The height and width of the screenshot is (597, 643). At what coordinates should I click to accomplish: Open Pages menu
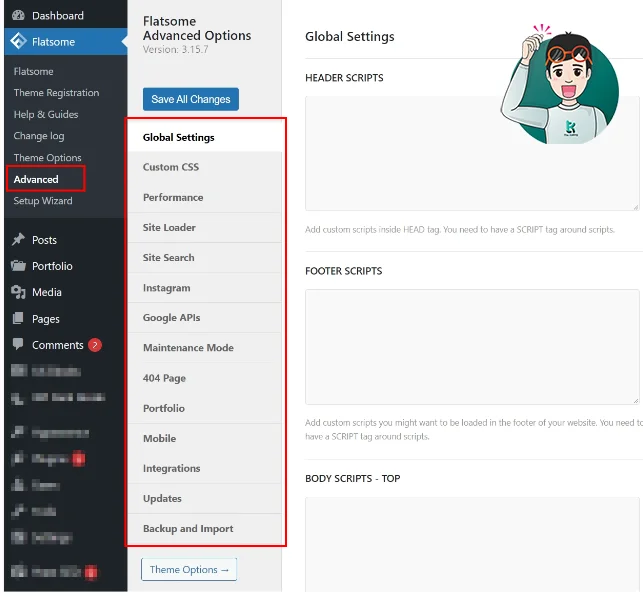click(46, 319)
